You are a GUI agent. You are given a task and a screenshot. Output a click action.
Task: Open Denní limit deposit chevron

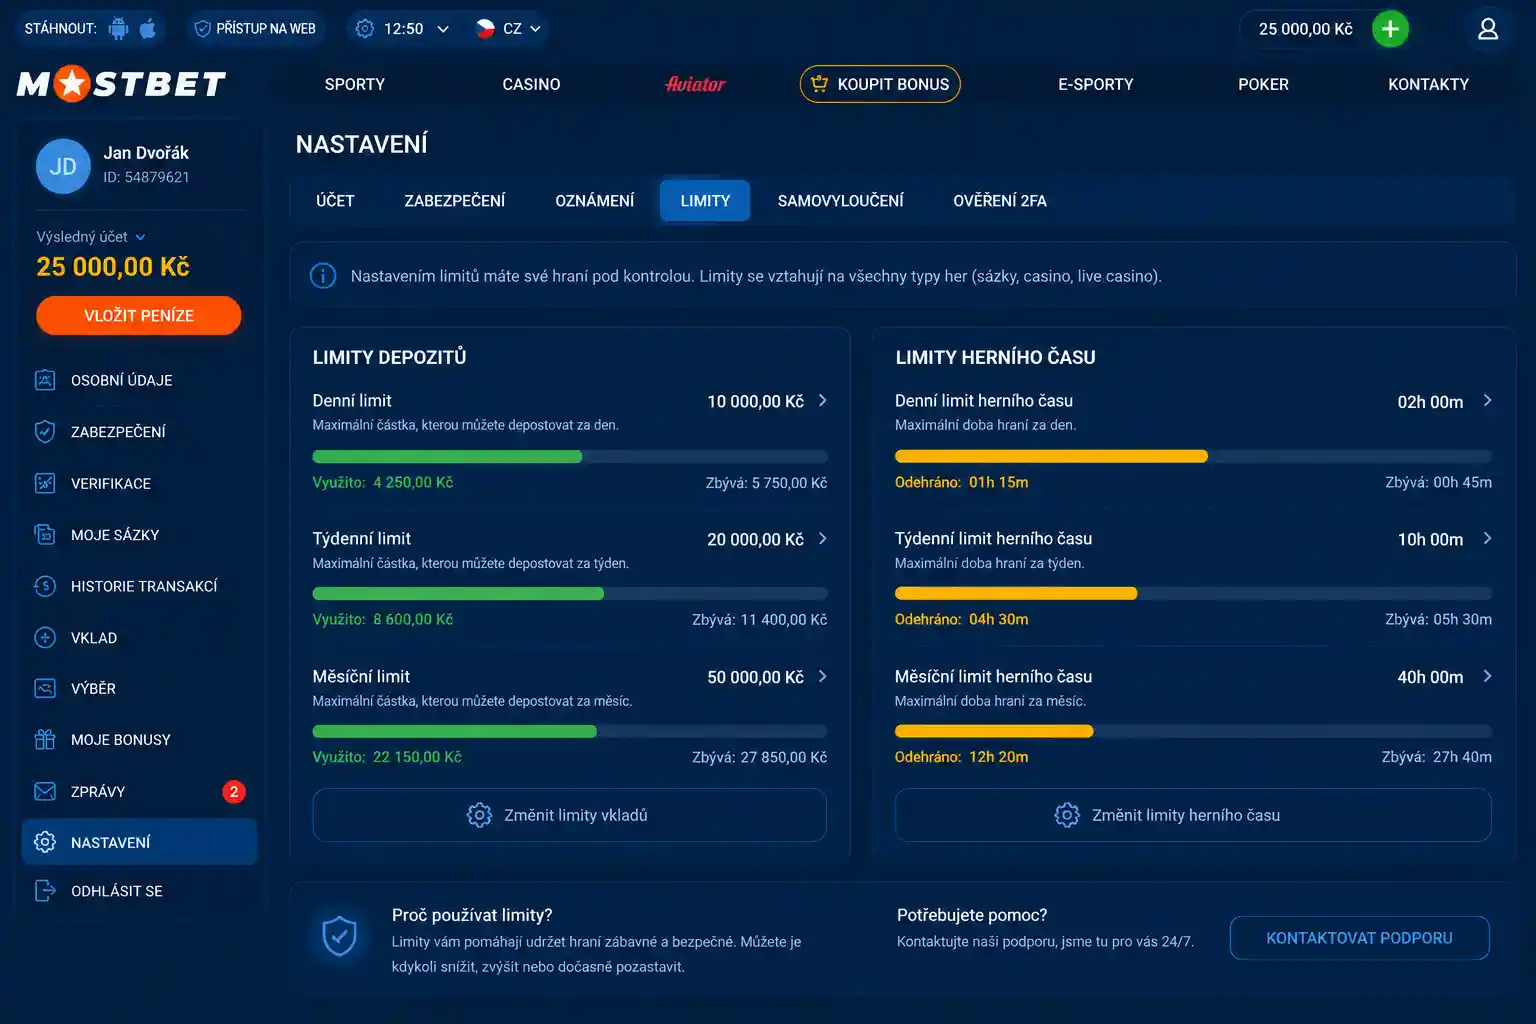823,400
